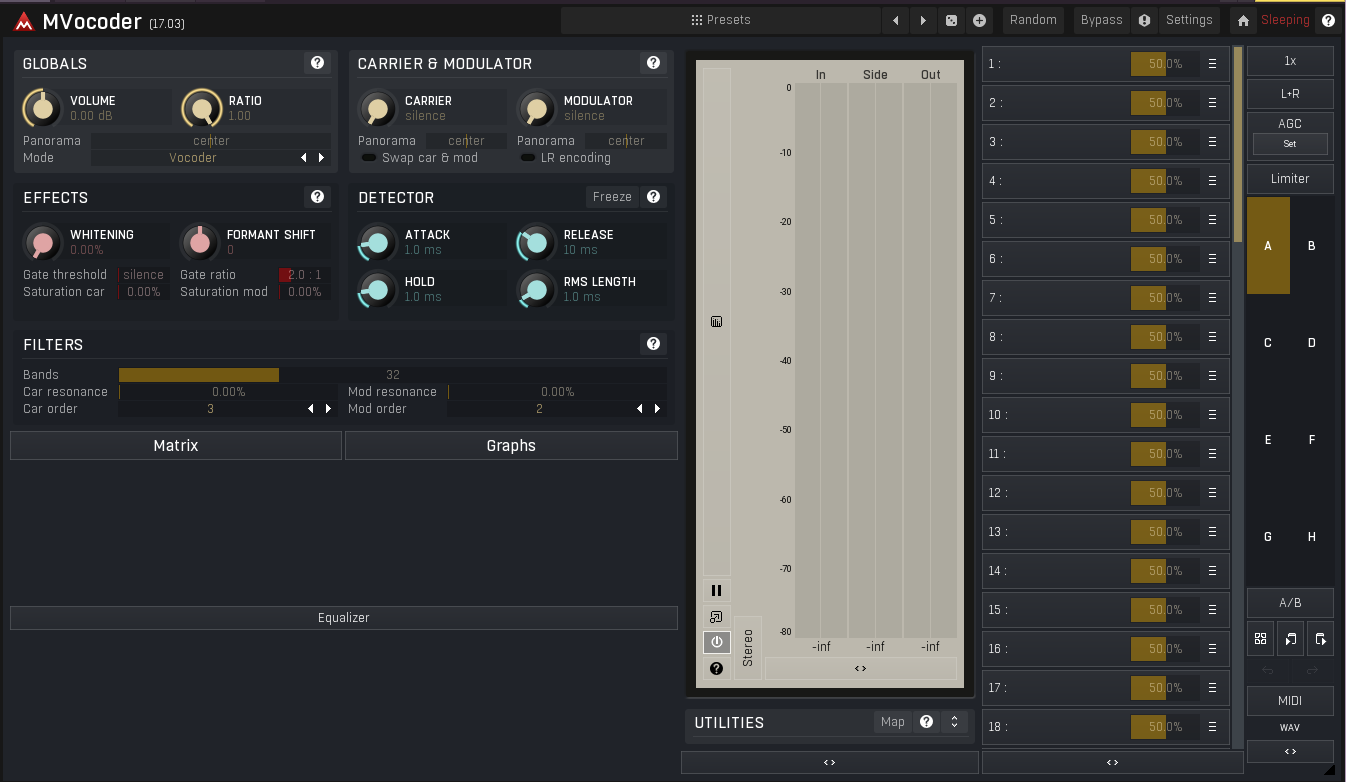
Task: Toggle the MIDI button
Action: point(1290,701)
